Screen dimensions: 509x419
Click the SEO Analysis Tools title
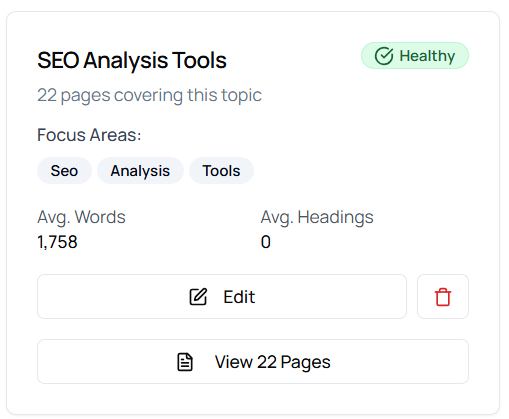point(132,60)
